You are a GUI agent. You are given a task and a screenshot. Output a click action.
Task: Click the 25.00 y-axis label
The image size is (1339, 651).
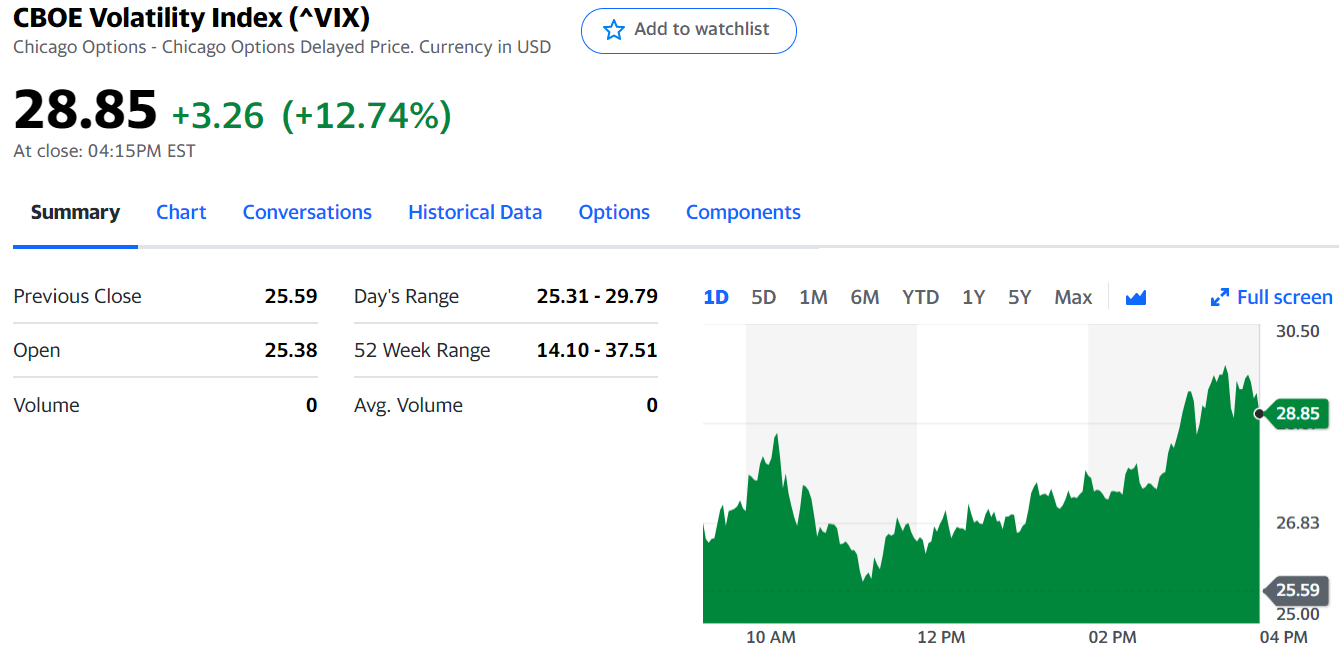(1298, 614)
